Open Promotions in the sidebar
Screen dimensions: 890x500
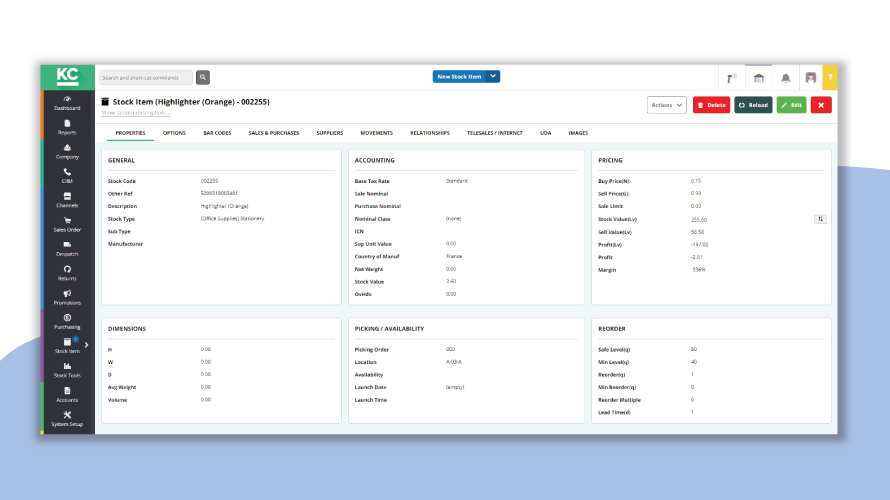[x=67, y=298]
